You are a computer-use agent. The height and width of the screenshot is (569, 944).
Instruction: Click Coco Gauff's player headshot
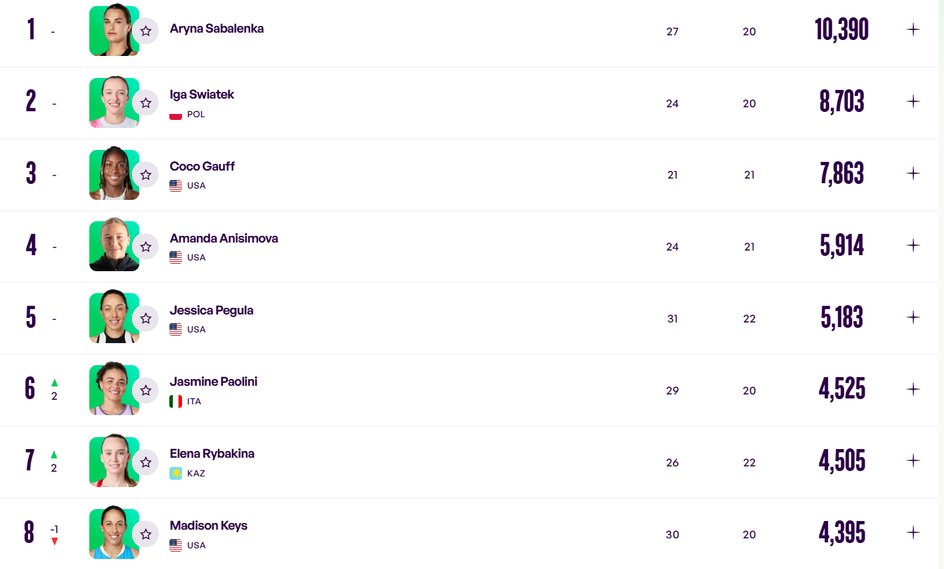pos(113,173)
